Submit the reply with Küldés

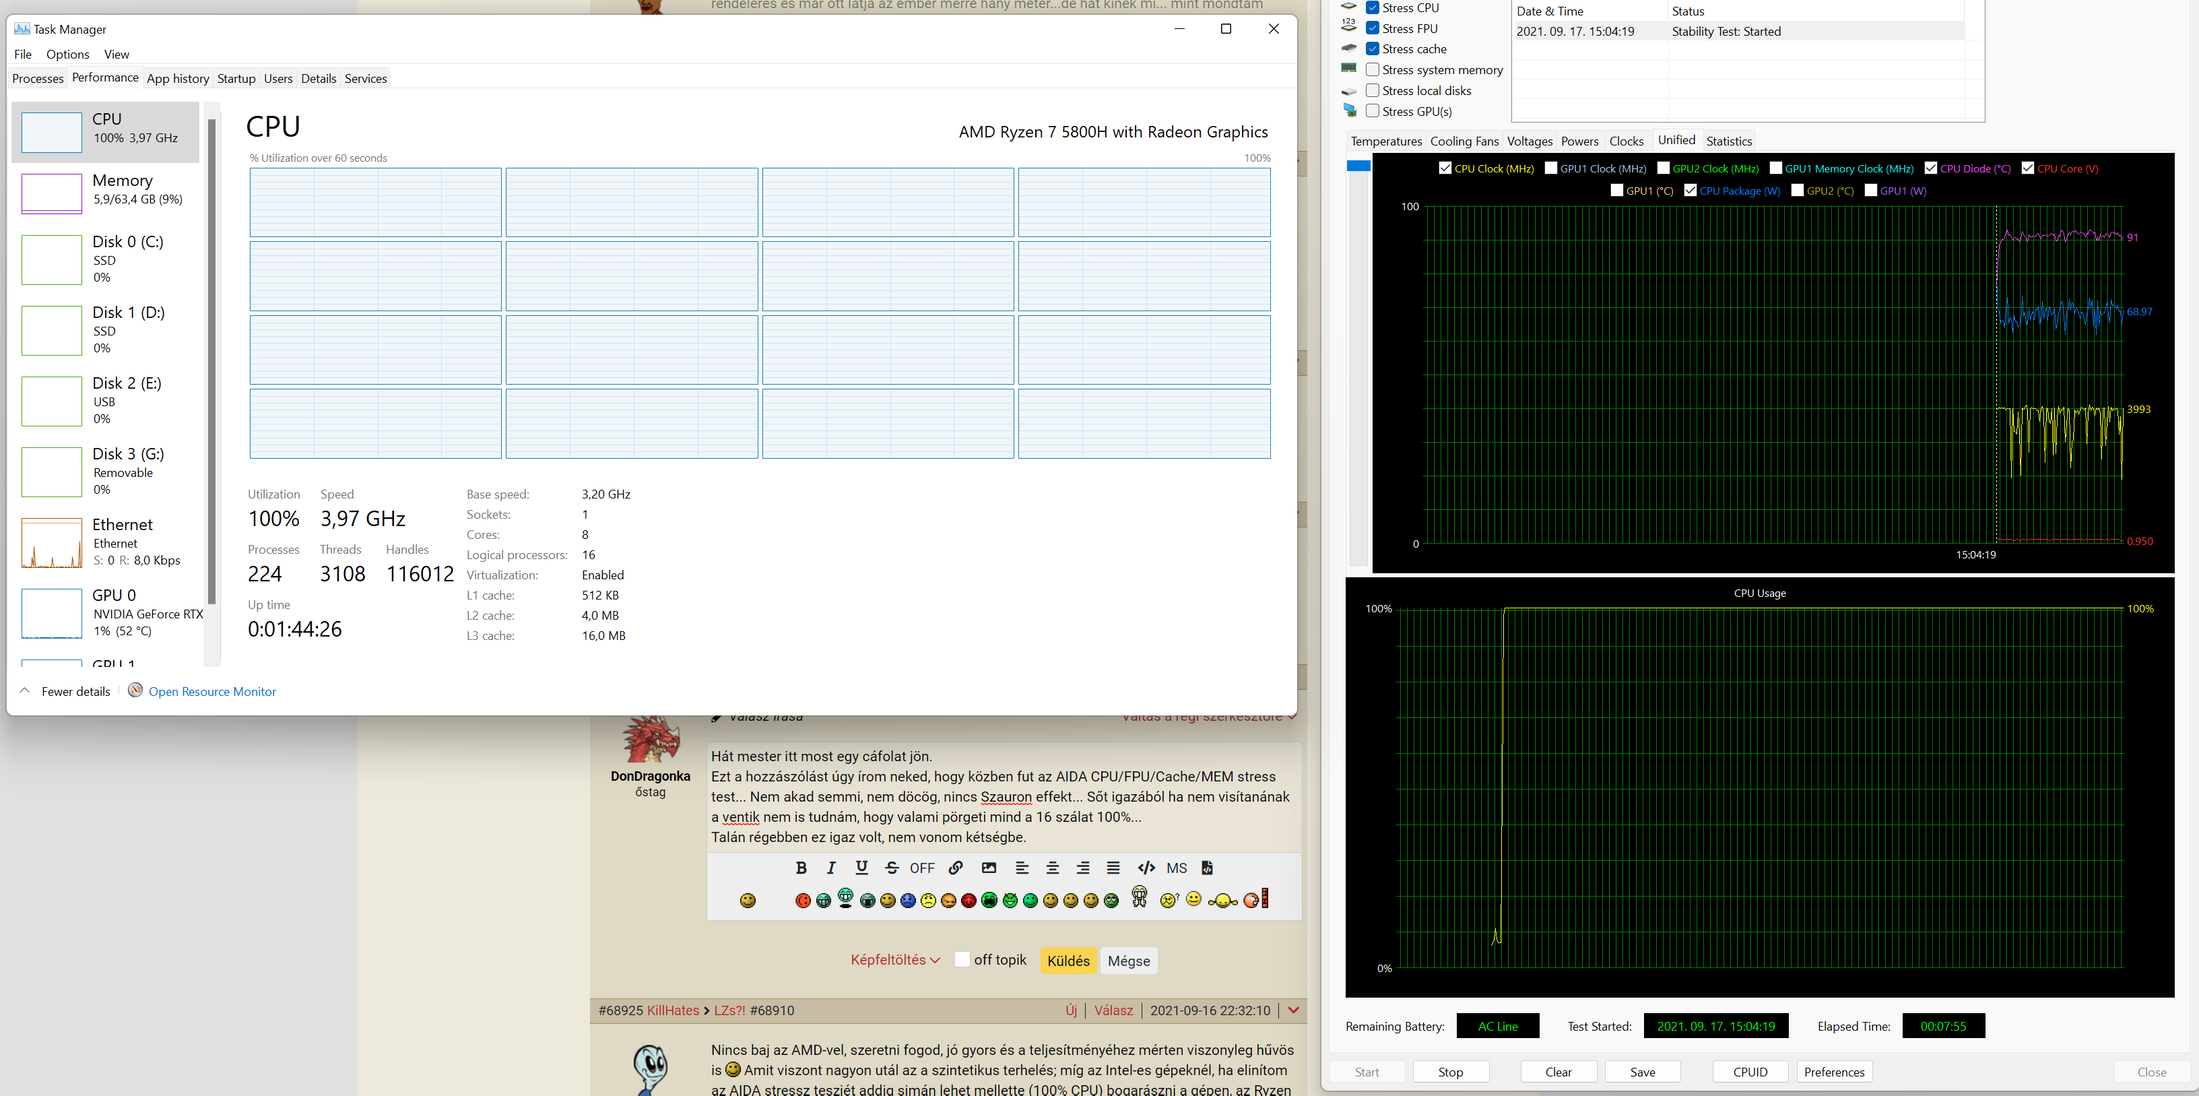(1068, 961)
